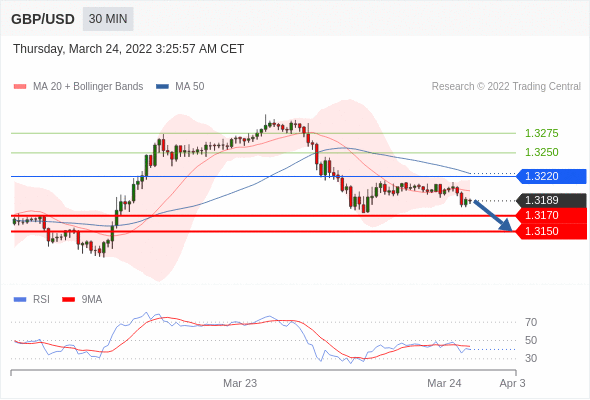The width and height of the screenshot is (590, 400).
Task: Select the 1.3150 support price tag
Action: click(552, 231)
